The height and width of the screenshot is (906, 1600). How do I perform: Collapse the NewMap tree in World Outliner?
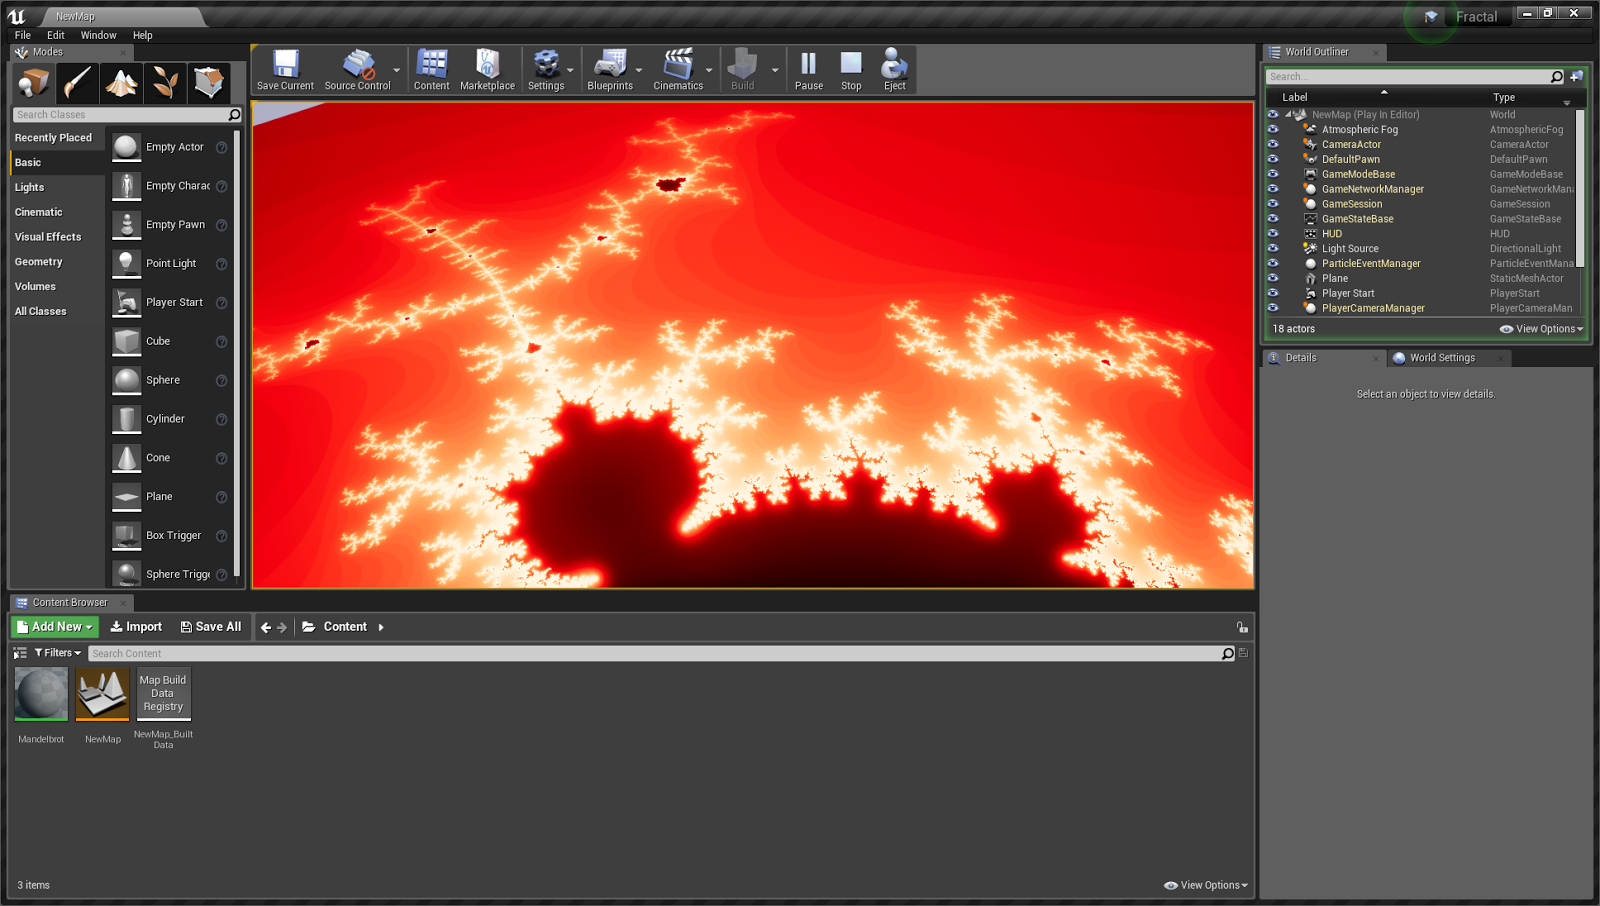coord(1288,115)
